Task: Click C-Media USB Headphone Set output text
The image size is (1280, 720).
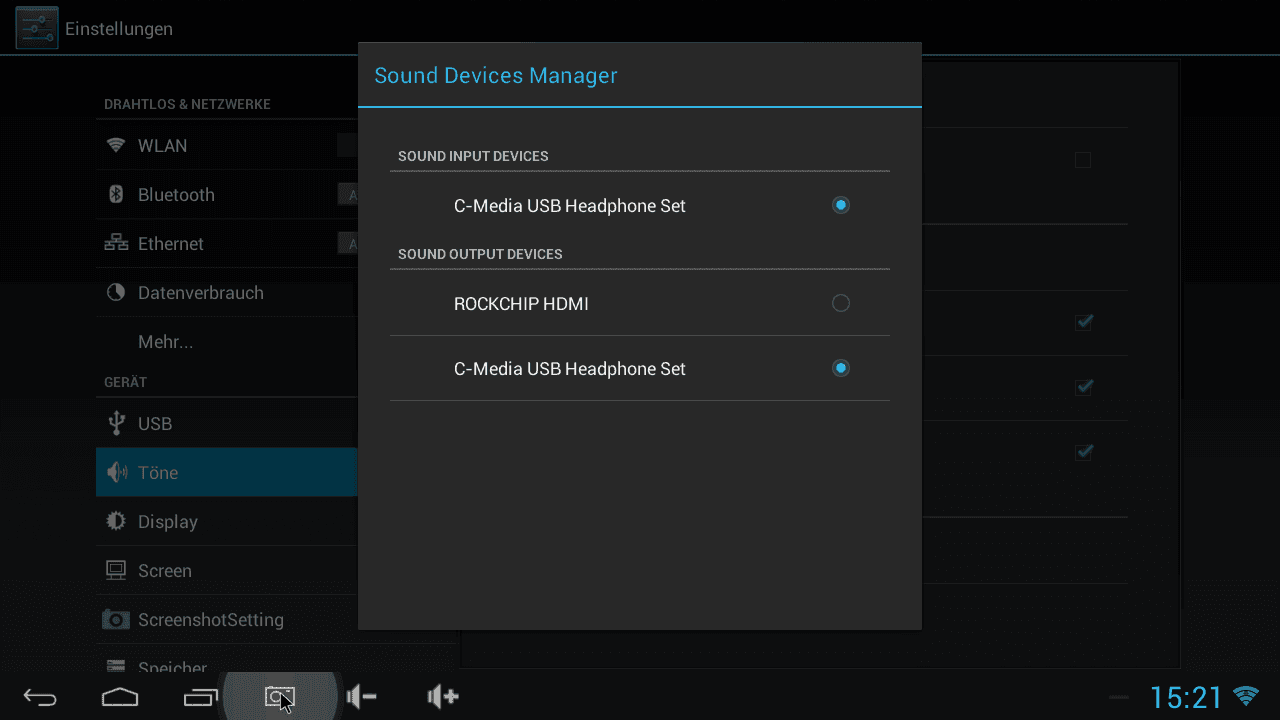Action: (570, 369)
